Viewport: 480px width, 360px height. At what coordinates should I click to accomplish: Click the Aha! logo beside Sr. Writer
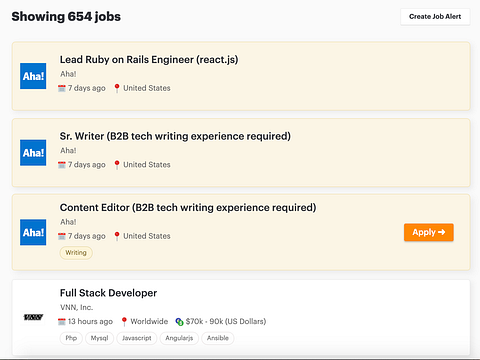point(33,153)
